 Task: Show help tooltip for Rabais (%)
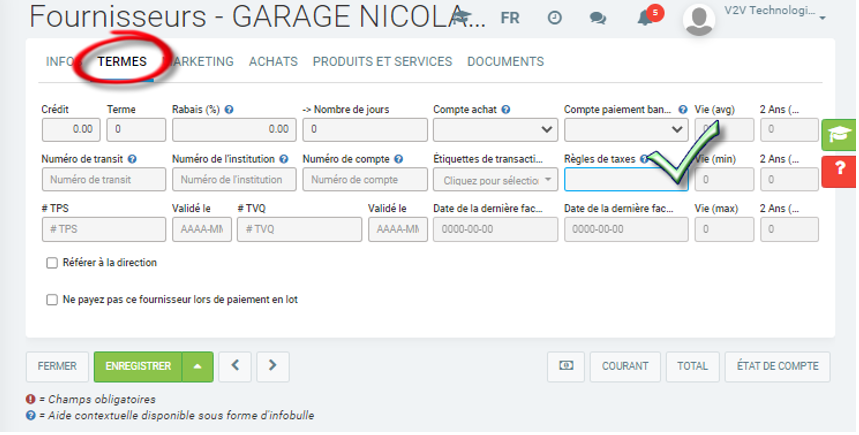point(229,110)
